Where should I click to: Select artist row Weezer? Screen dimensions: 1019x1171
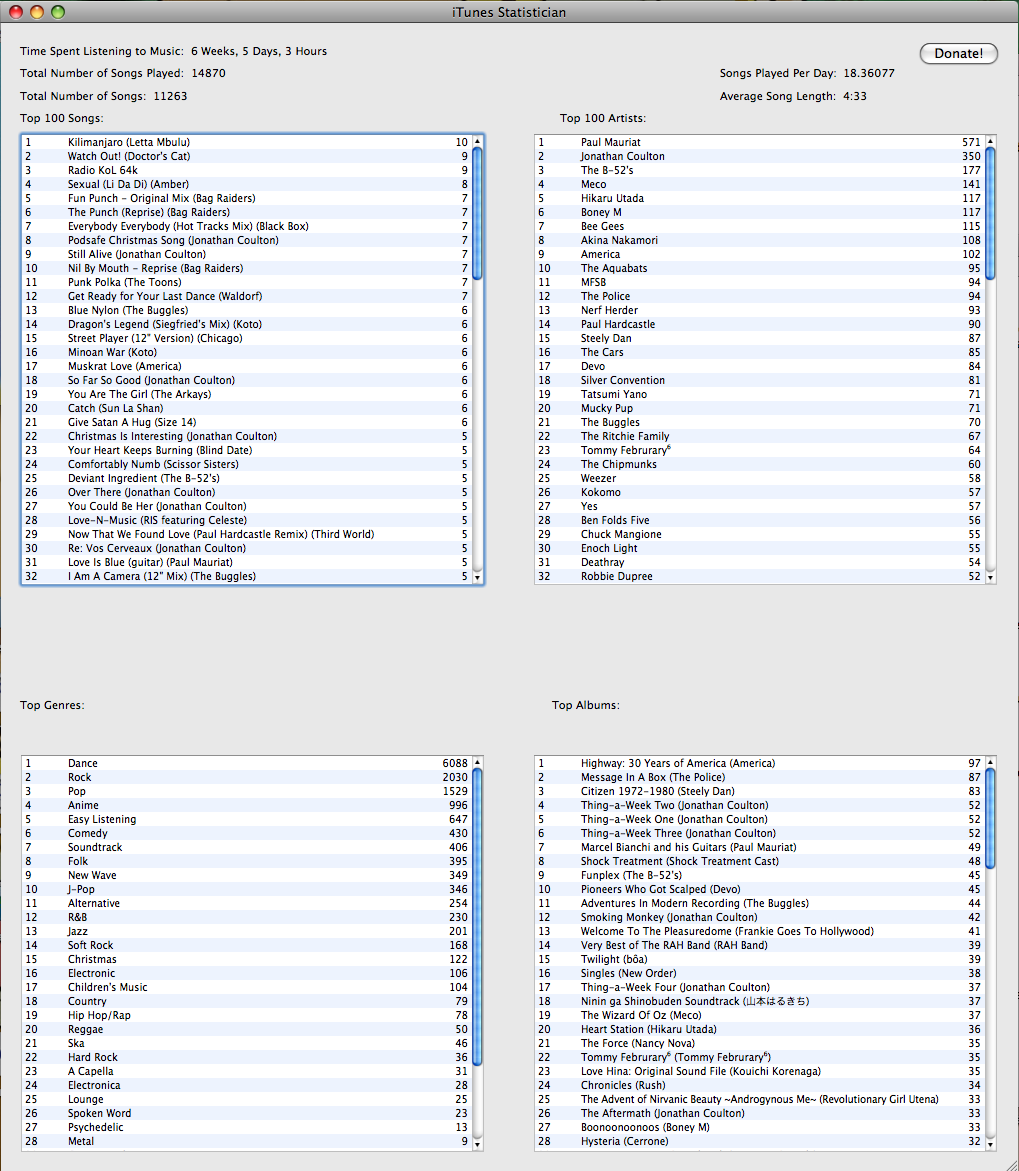(x=760, y=478)
